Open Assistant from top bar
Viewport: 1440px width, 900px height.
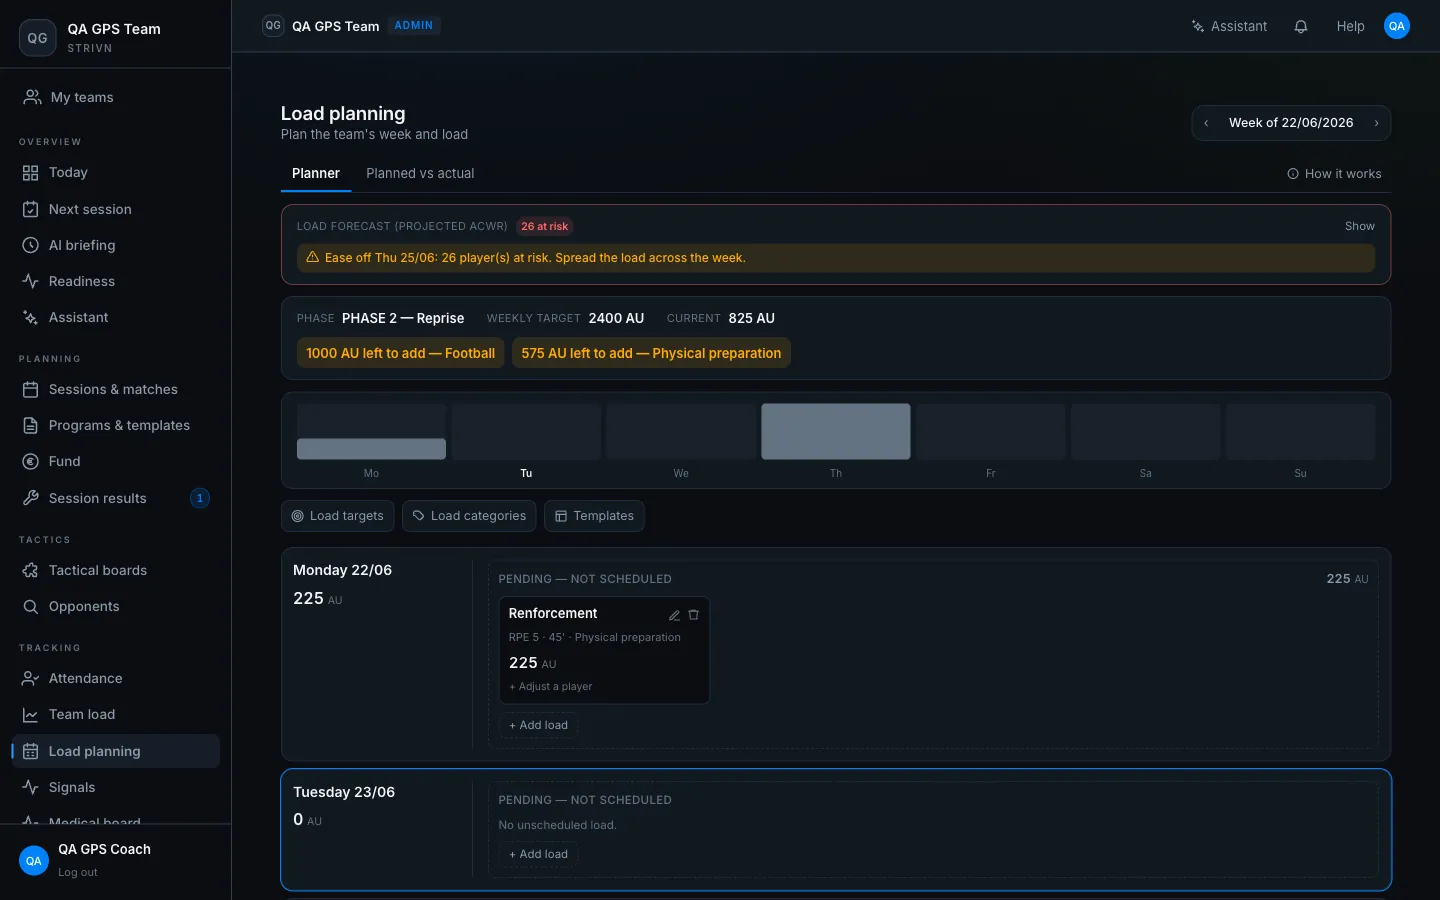[1229, 26]
